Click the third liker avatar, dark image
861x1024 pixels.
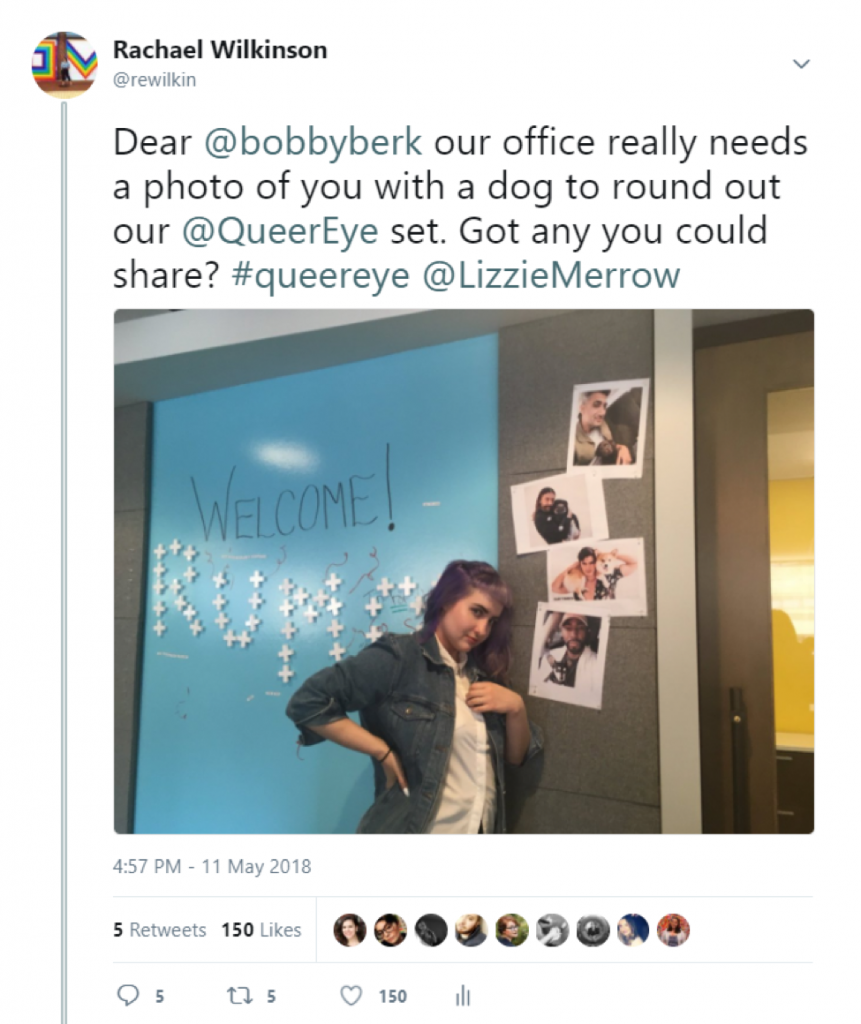(430, 930)
